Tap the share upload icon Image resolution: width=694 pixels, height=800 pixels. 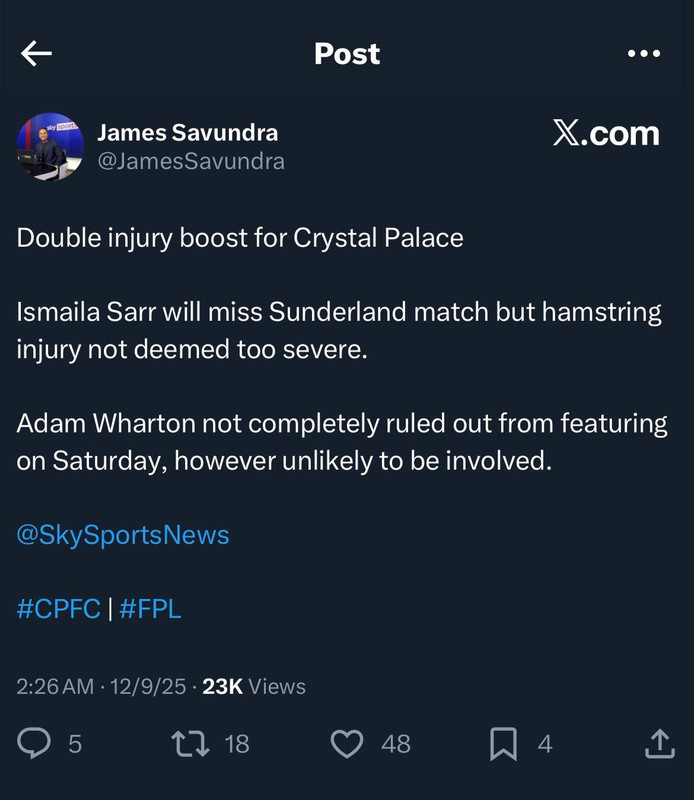tap(660, 743)
